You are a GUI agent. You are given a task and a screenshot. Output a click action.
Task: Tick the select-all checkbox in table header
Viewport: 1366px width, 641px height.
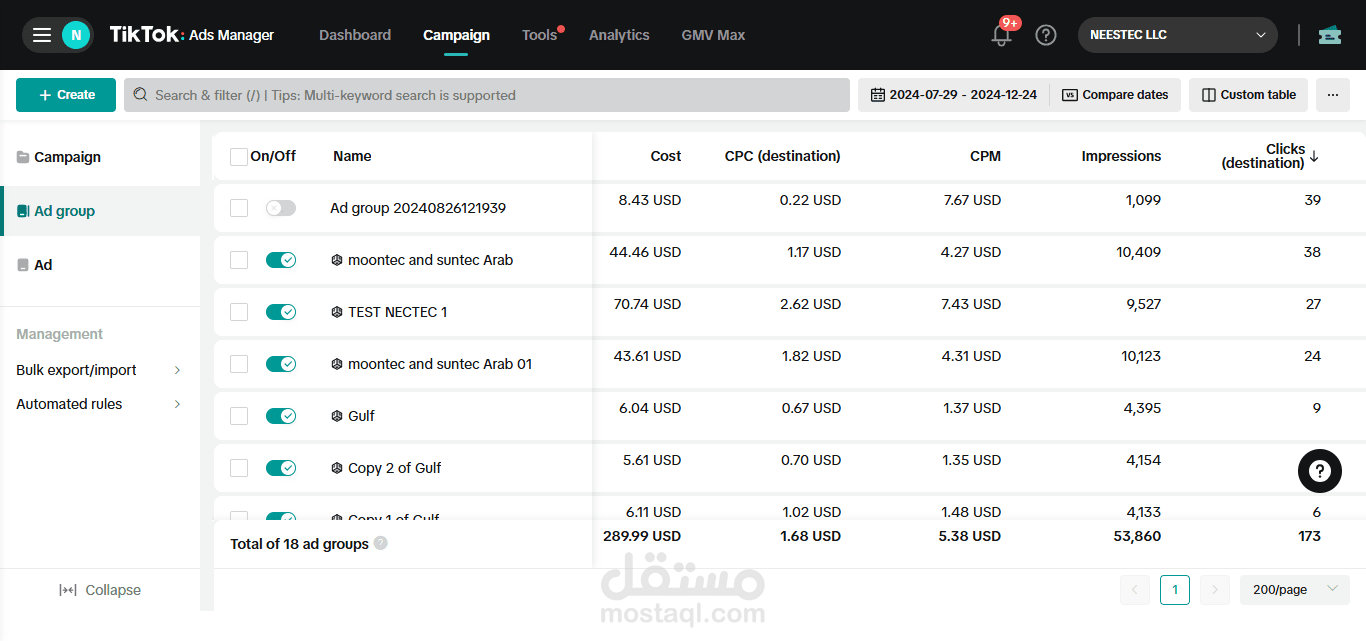[x=239, y=157]
